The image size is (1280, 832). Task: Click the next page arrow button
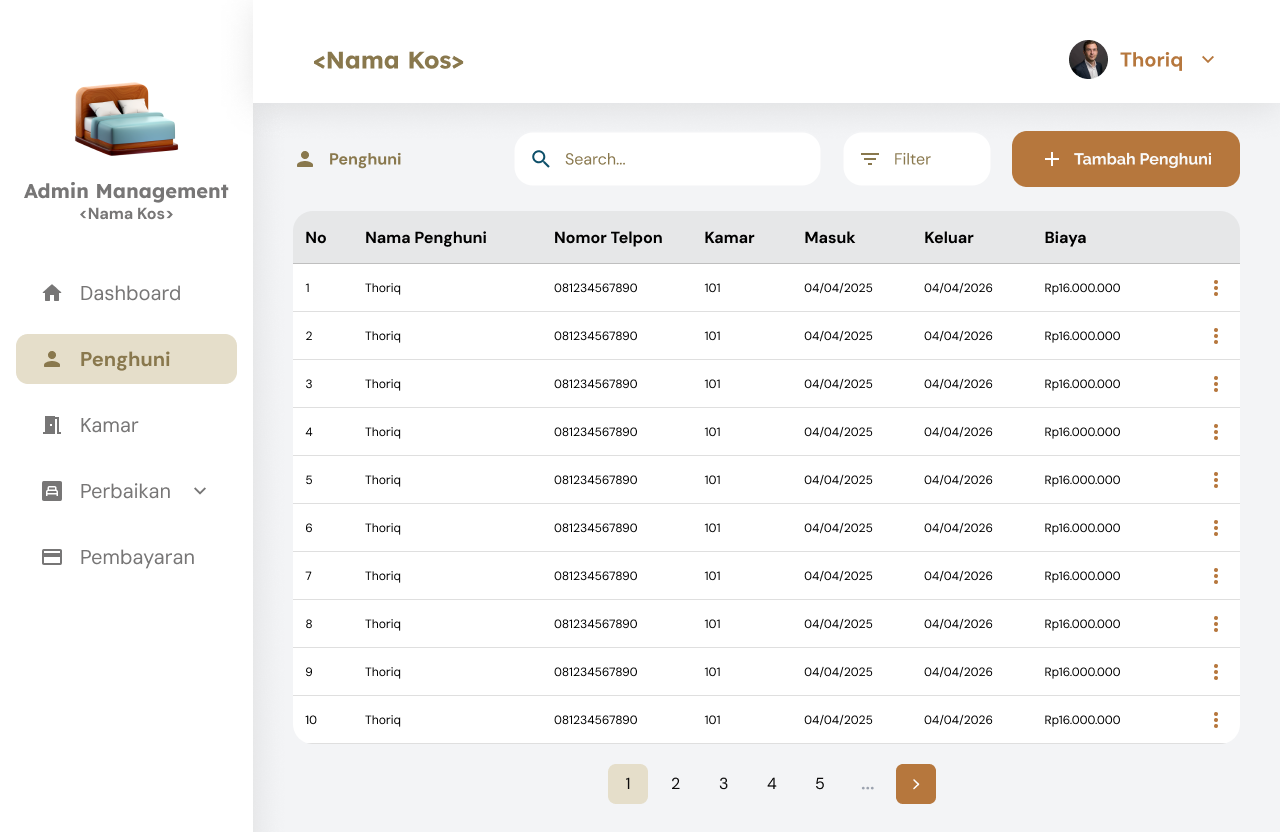tap(915, 784)
